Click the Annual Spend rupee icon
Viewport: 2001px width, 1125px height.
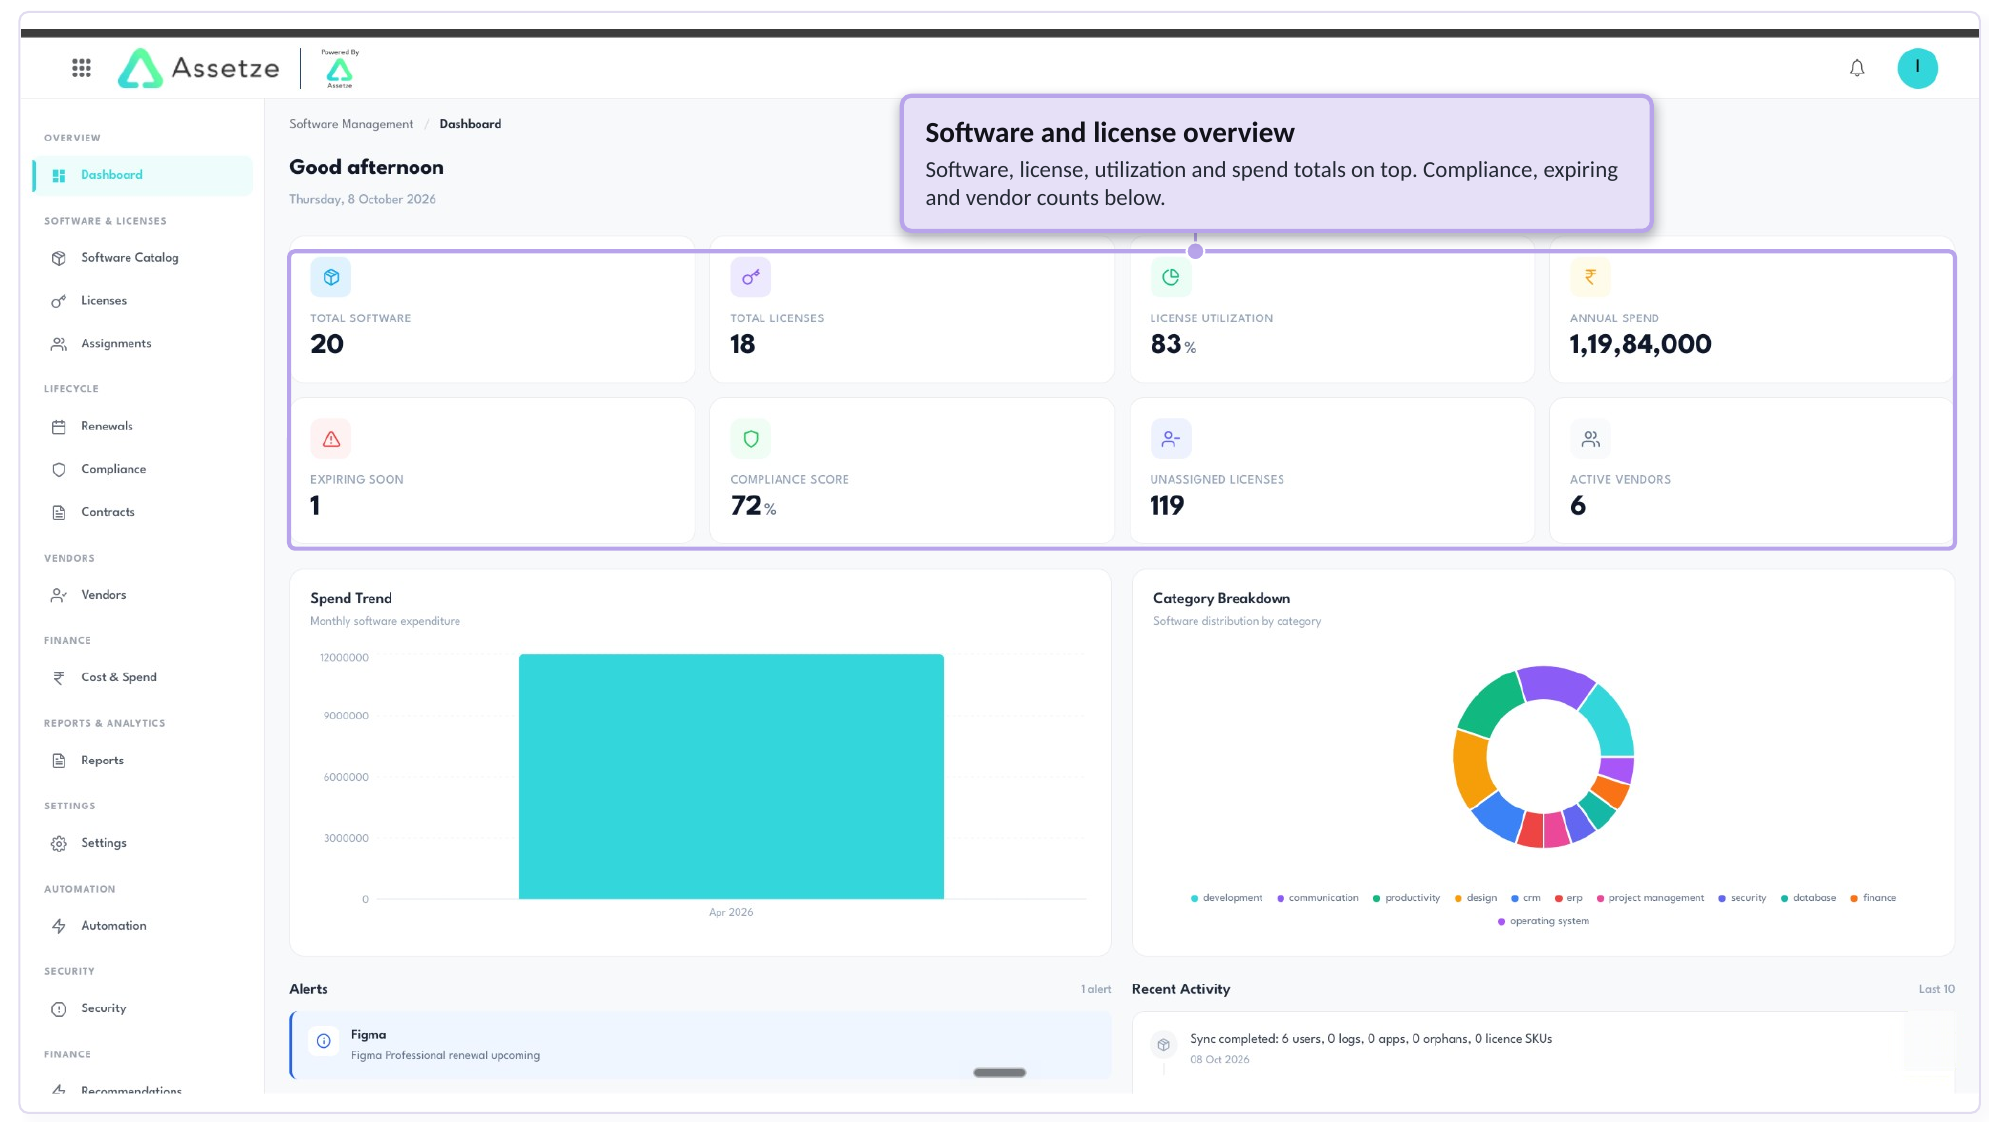tap(1590, 277)
